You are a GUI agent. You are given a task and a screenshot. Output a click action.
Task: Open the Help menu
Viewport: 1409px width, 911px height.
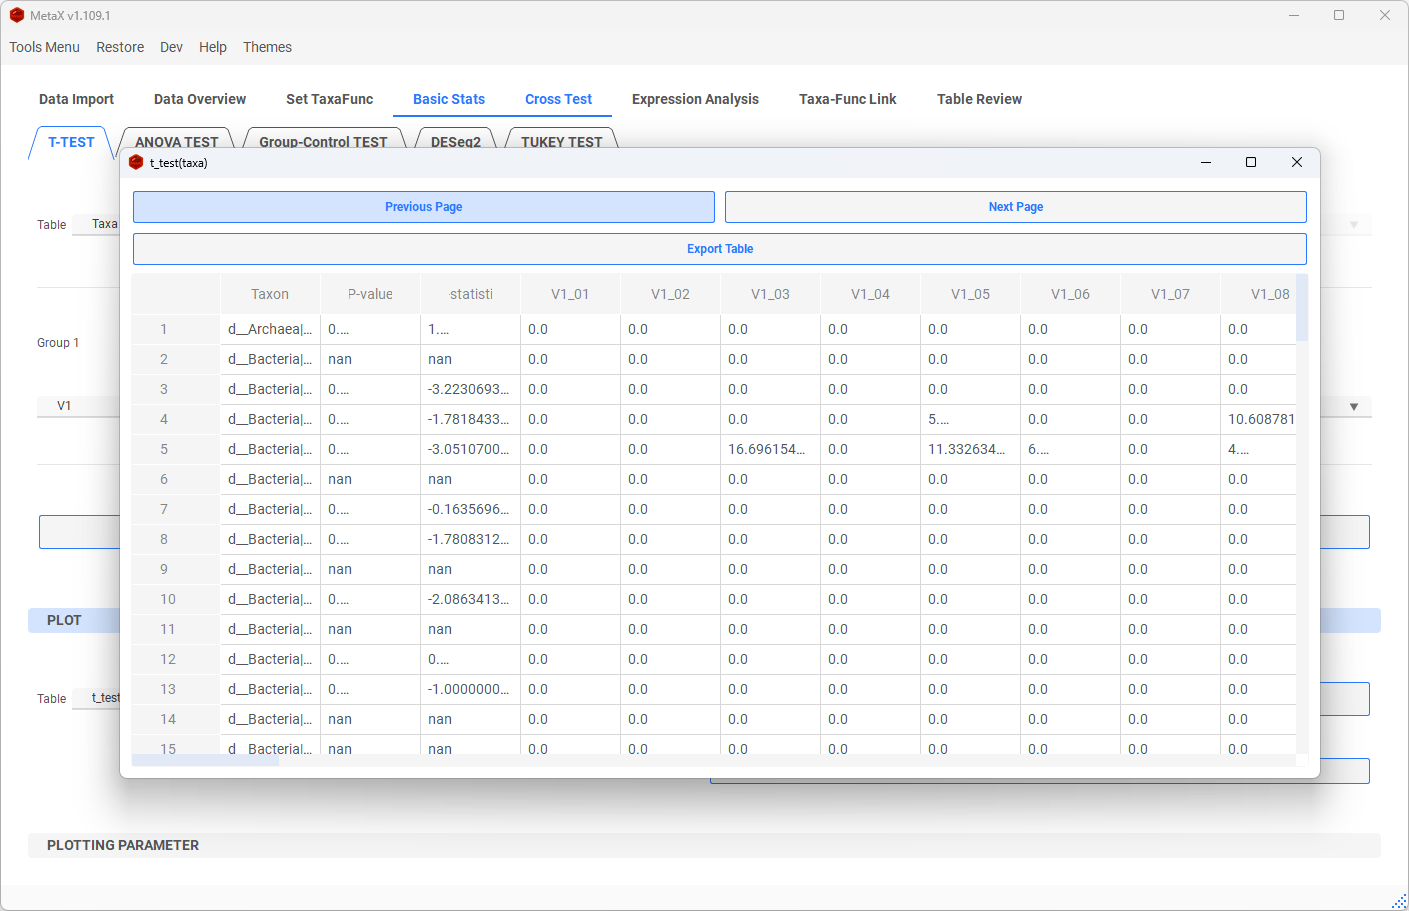213,47
